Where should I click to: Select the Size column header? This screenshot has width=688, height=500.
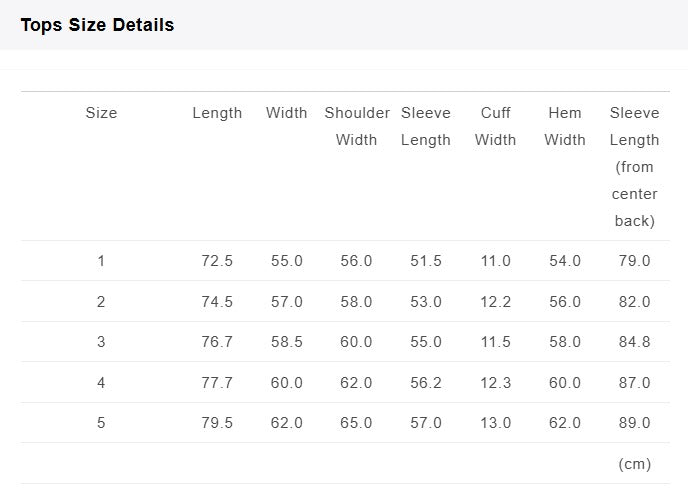101,113
